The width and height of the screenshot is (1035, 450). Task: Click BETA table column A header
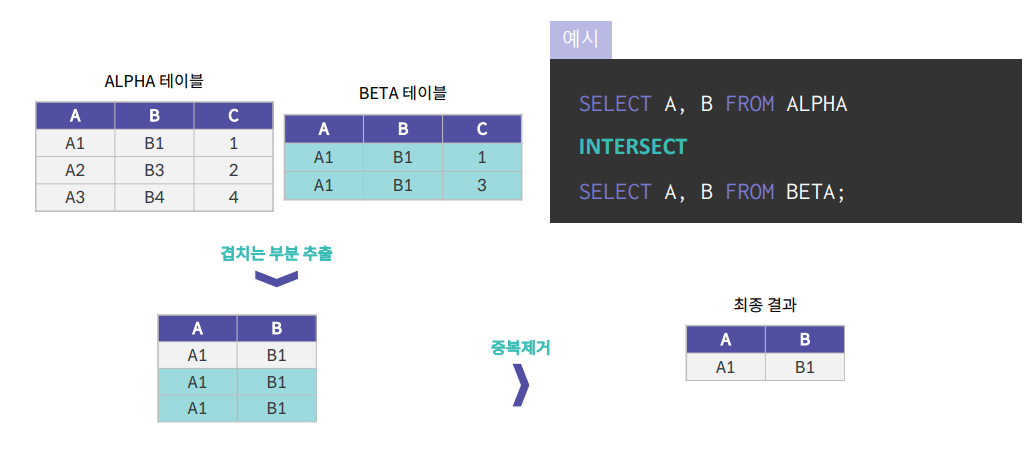(323, 129)
